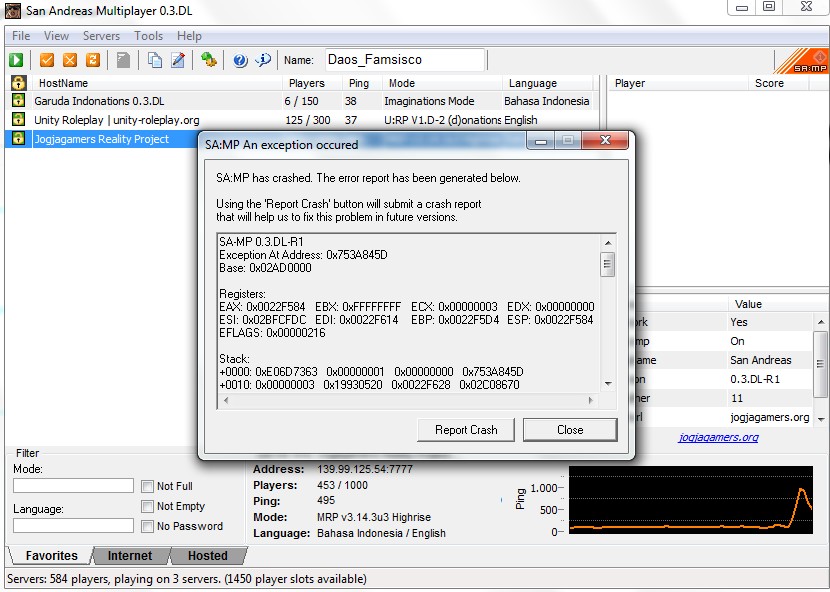
Task: Click crash report scroll down arrow
Action: (x=608, y=384)
